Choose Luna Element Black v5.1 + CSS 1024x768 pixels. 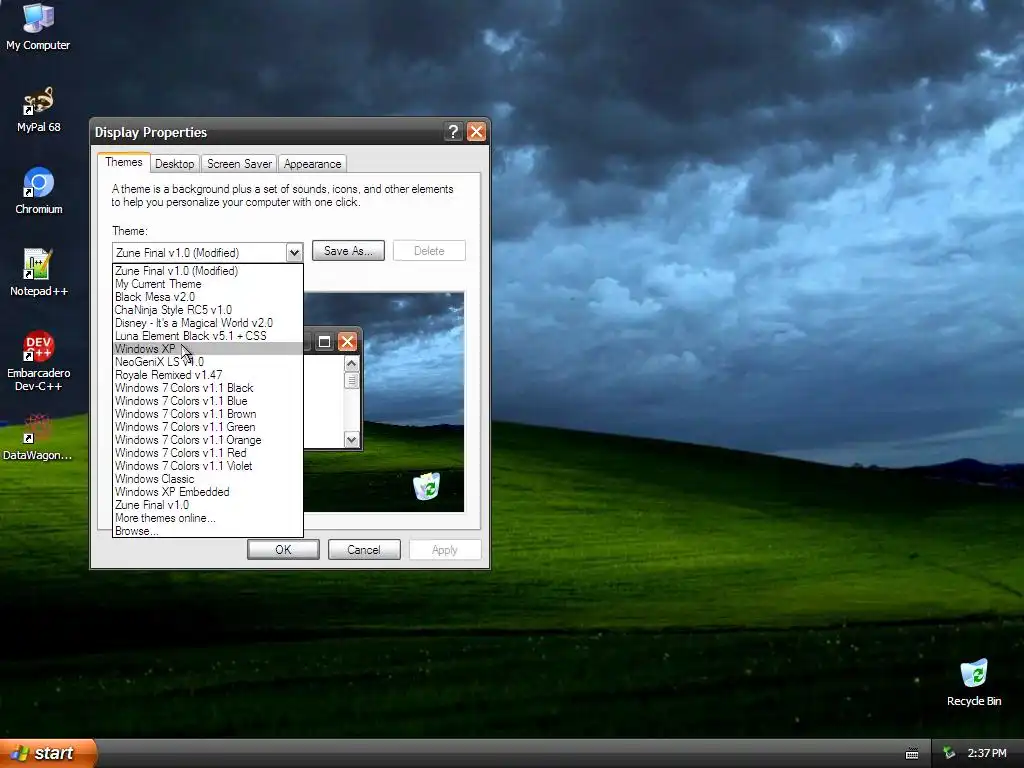208,336
